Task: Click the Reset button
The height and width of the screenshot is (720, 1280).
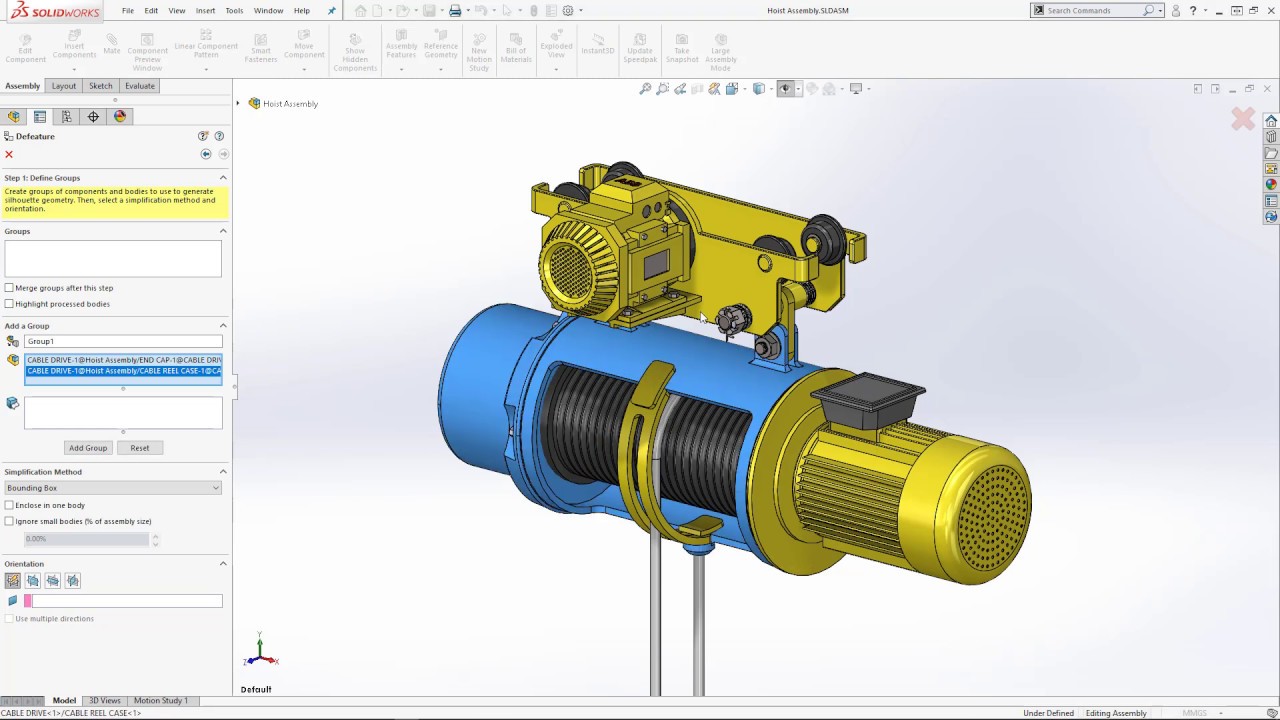Action: click(x=140, y=448)
